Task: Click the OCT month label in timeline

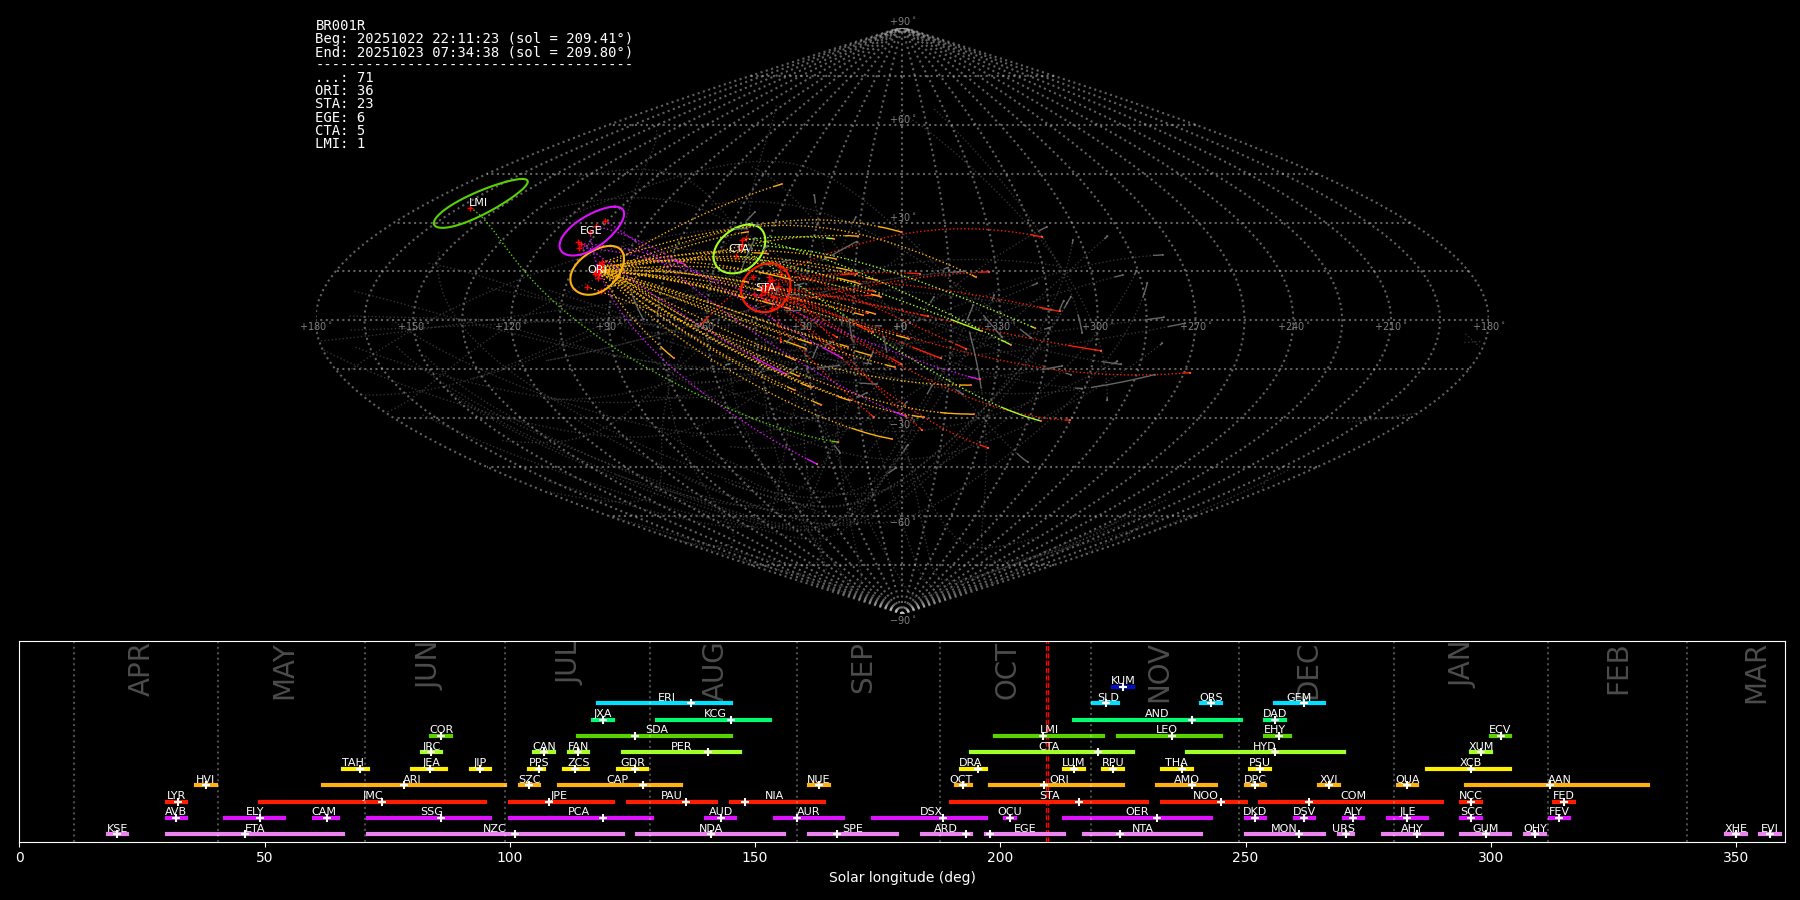Action: [1006, 672]
